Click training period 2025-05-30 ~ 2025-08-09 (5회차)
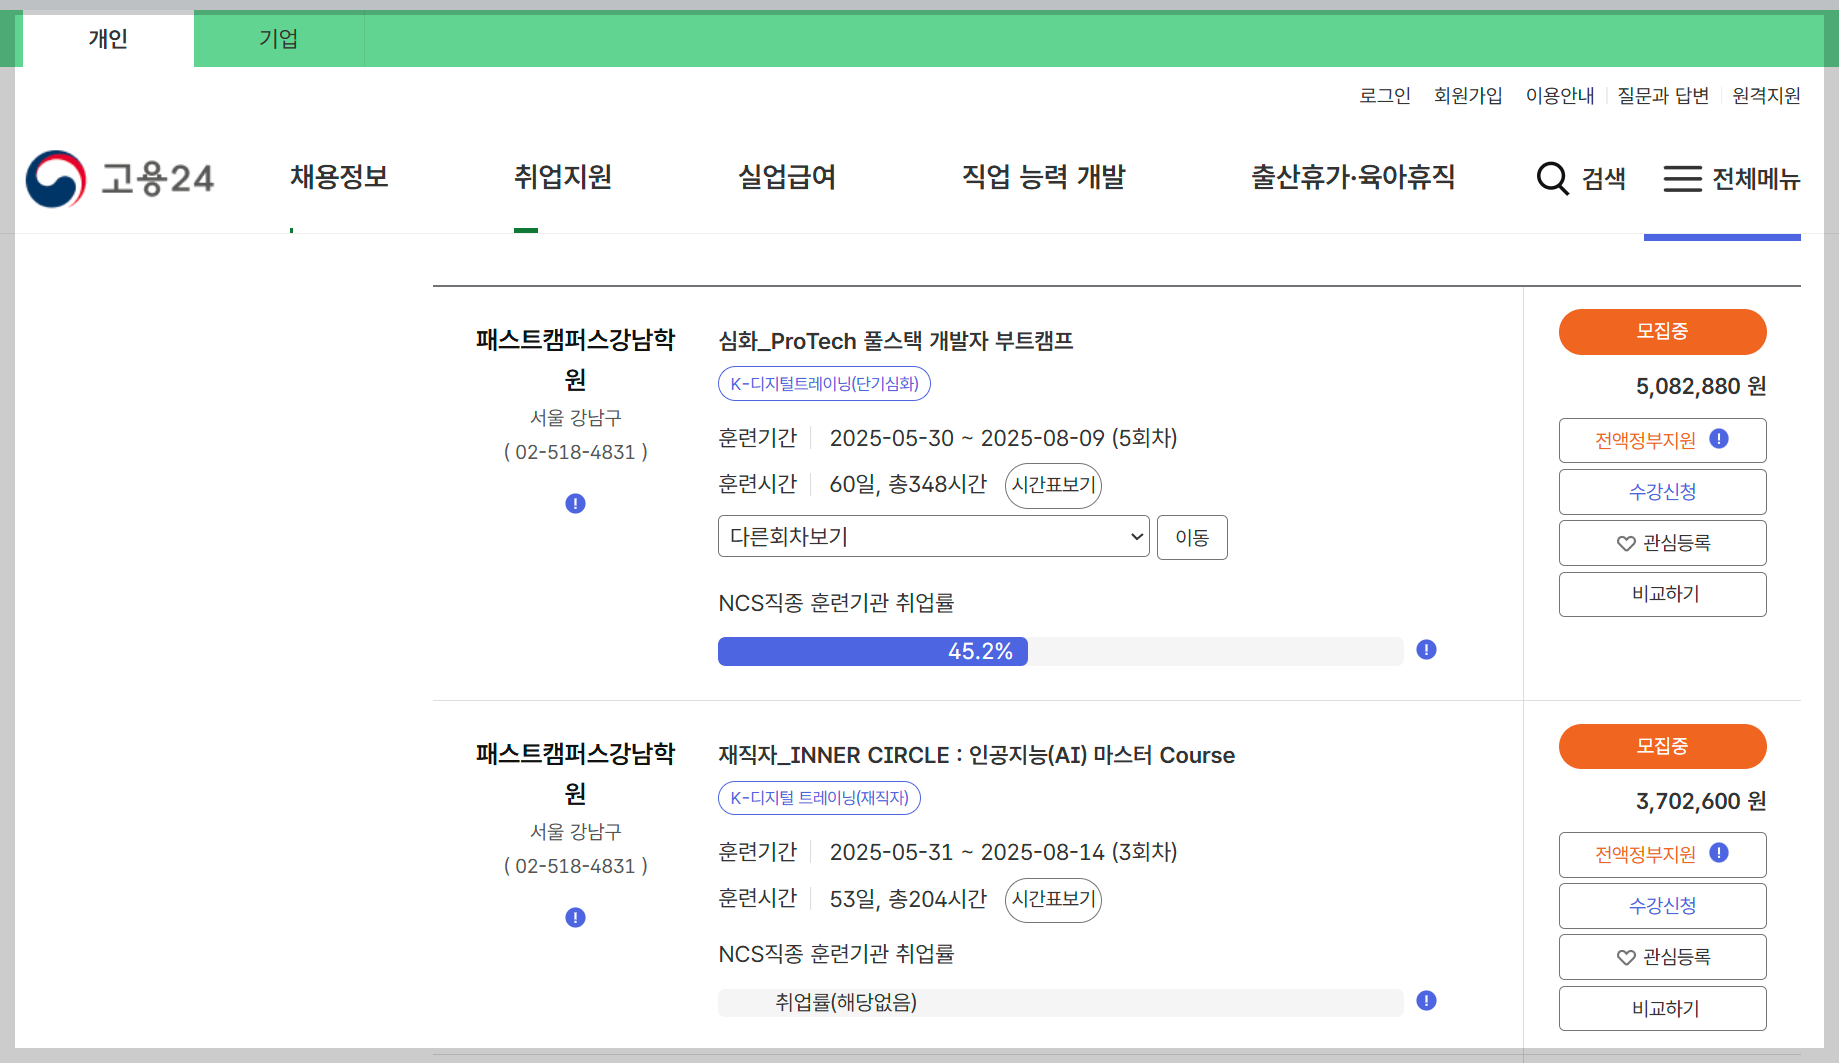1839x1063 pixels. tap(1003, 438)
